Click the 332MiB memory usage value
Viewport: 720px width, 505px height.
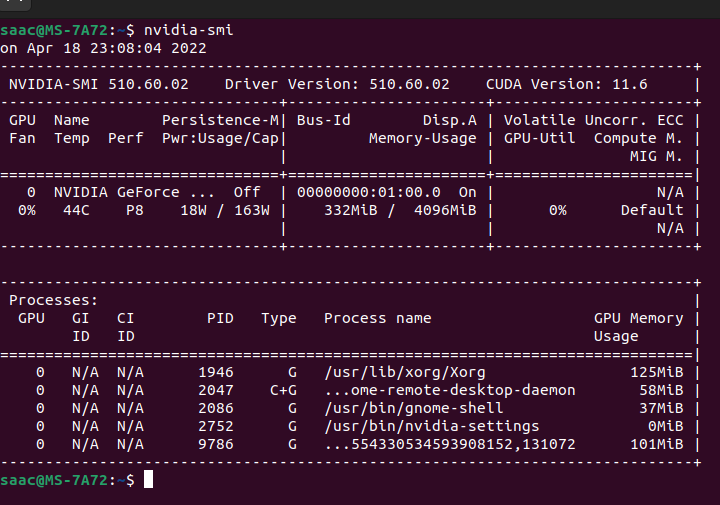point(351,210)
